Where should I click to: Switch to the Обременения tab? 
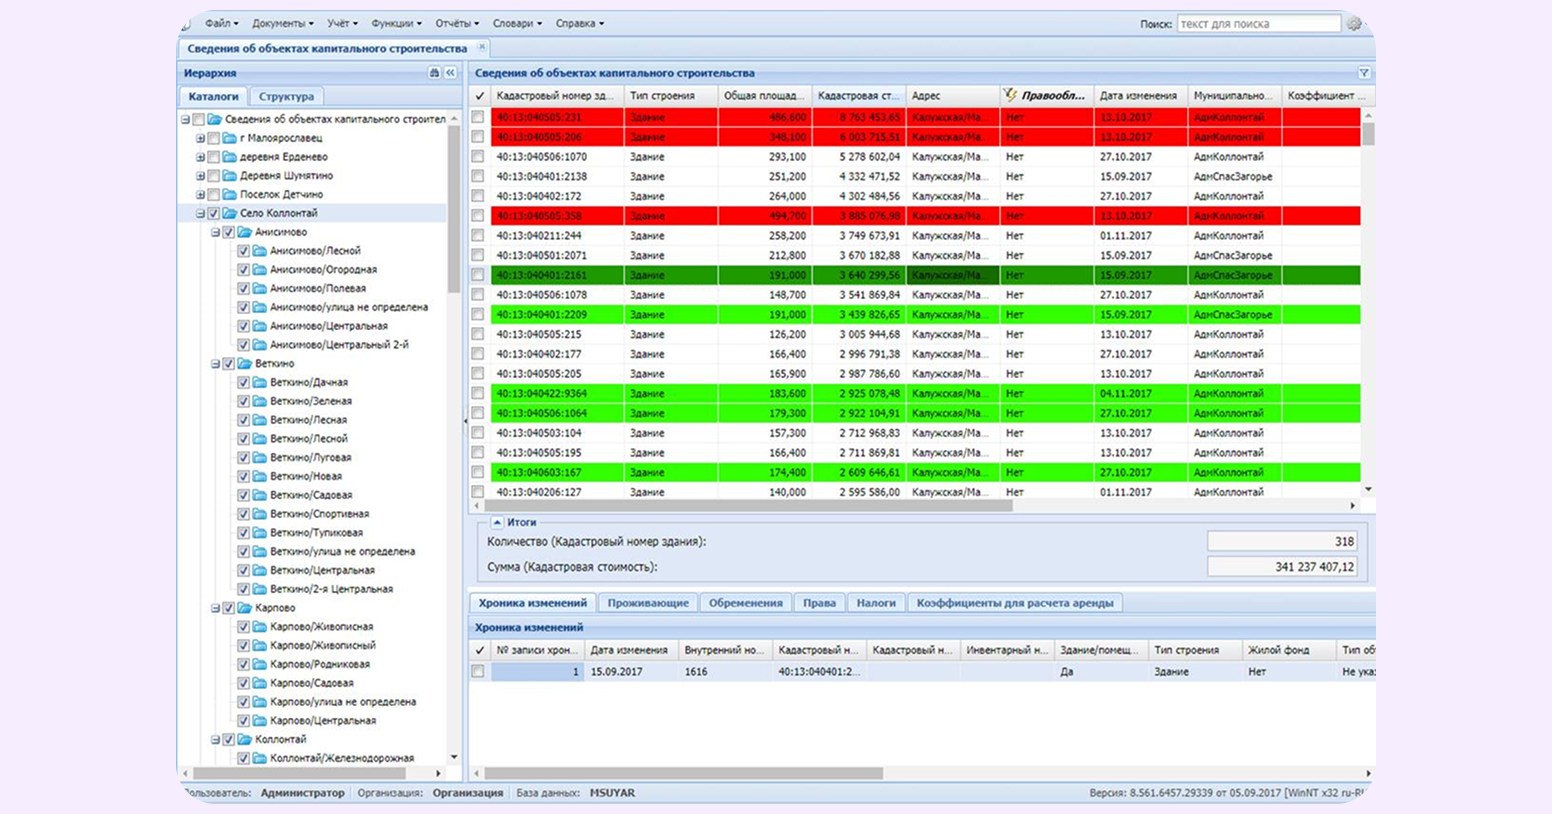745,603
